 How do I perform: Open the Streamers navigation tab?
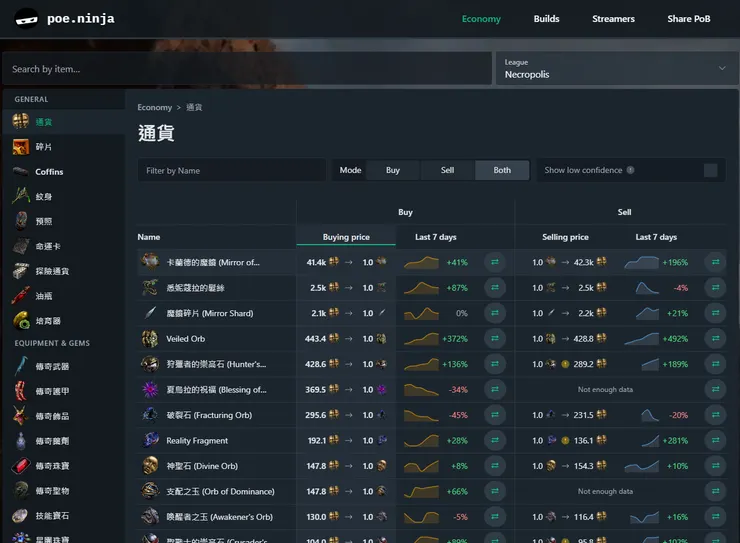tap(613, 19)
